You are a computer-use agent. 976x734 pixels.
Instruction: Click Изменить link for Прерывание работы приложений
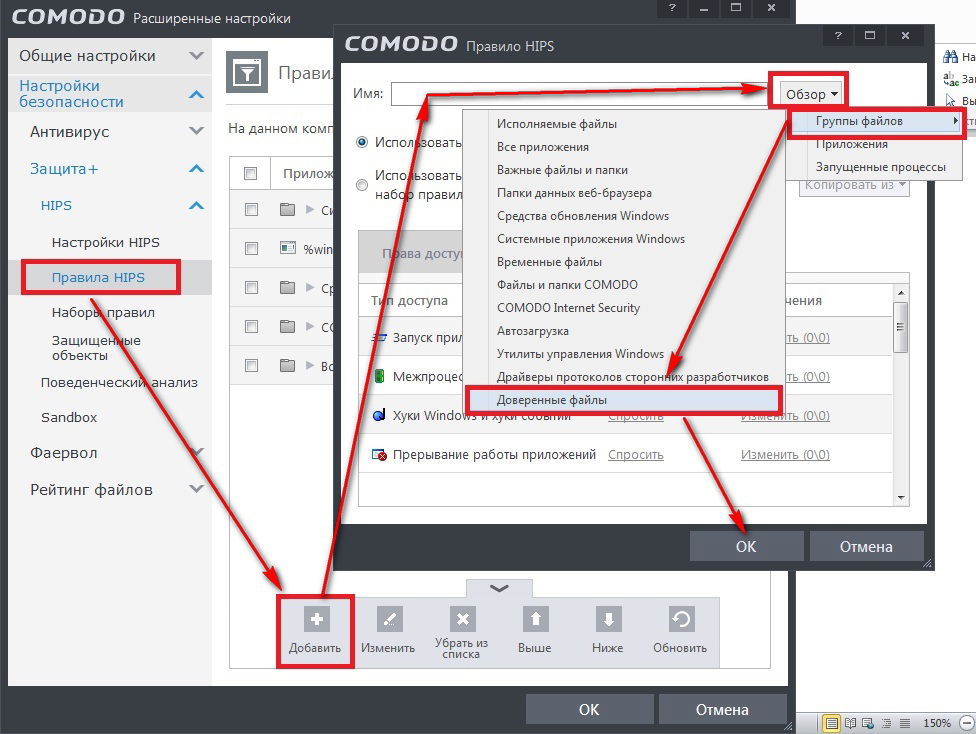(x=785, y=454)
